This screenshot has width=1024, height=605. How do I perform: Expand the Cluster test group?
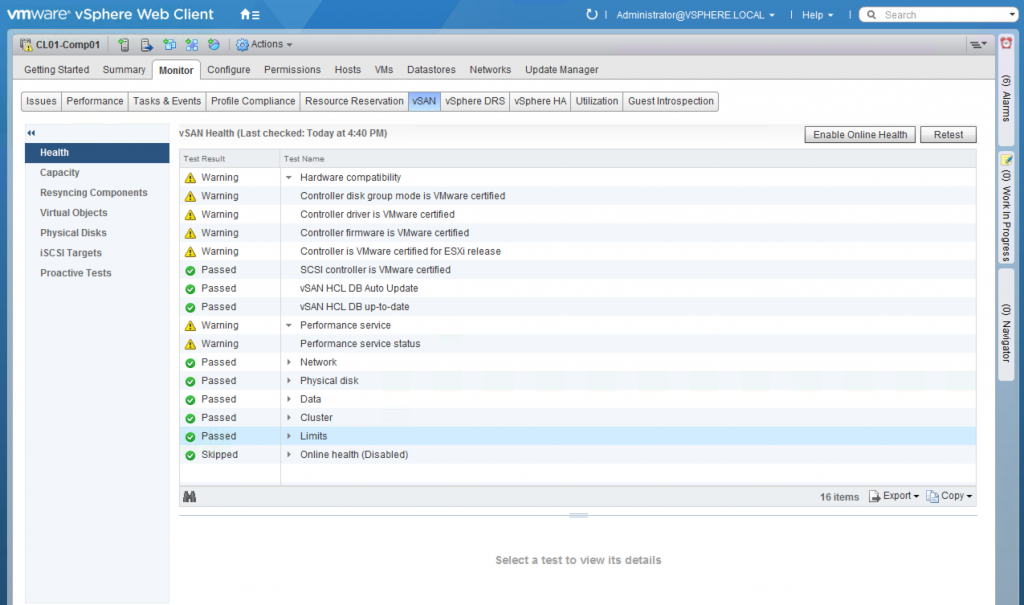click(x=289, y=417)
